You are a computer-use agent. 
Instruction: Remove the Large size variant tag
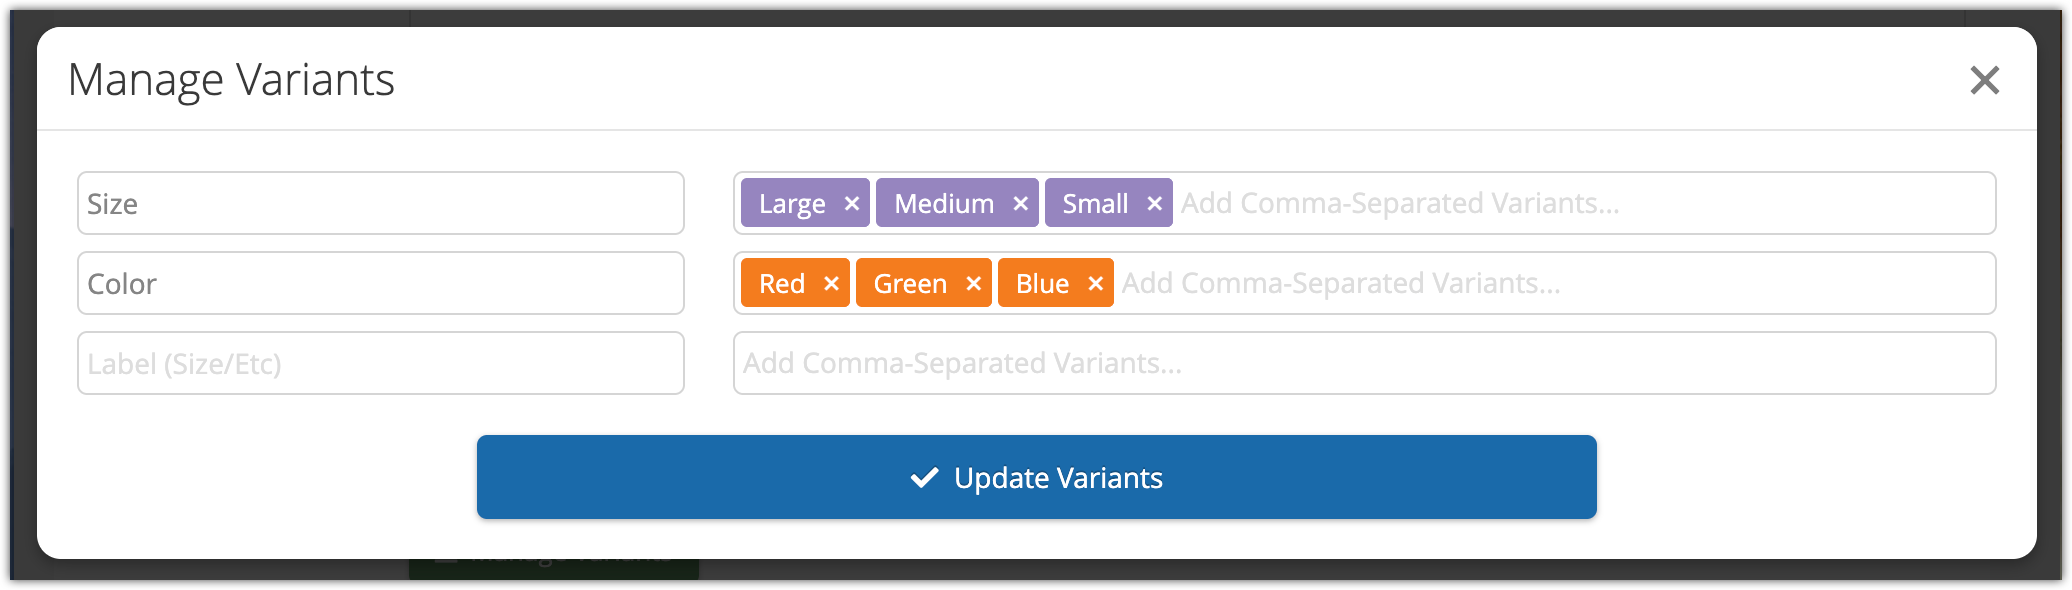[852, 204]
